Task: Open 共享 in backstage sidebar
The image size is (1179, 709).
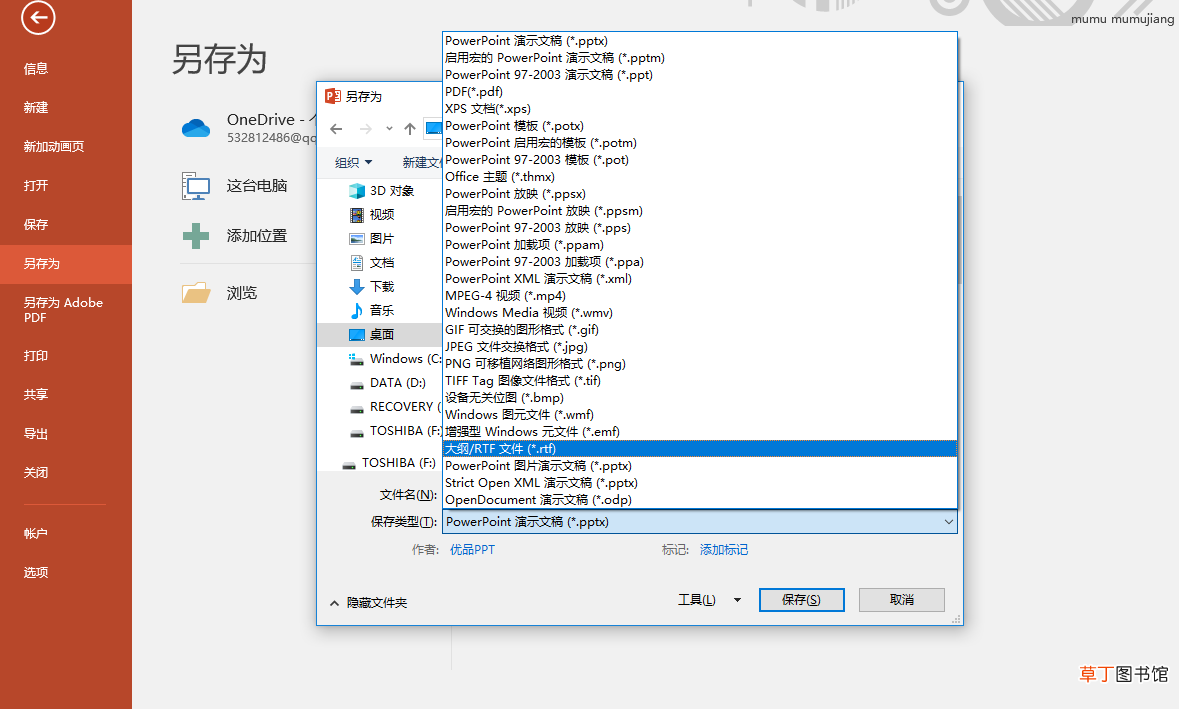Action: (65, 395)
